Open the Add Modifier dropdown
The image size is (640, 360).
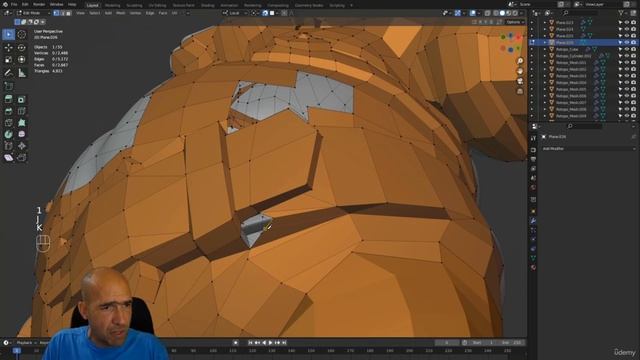[x=589, y=149]
